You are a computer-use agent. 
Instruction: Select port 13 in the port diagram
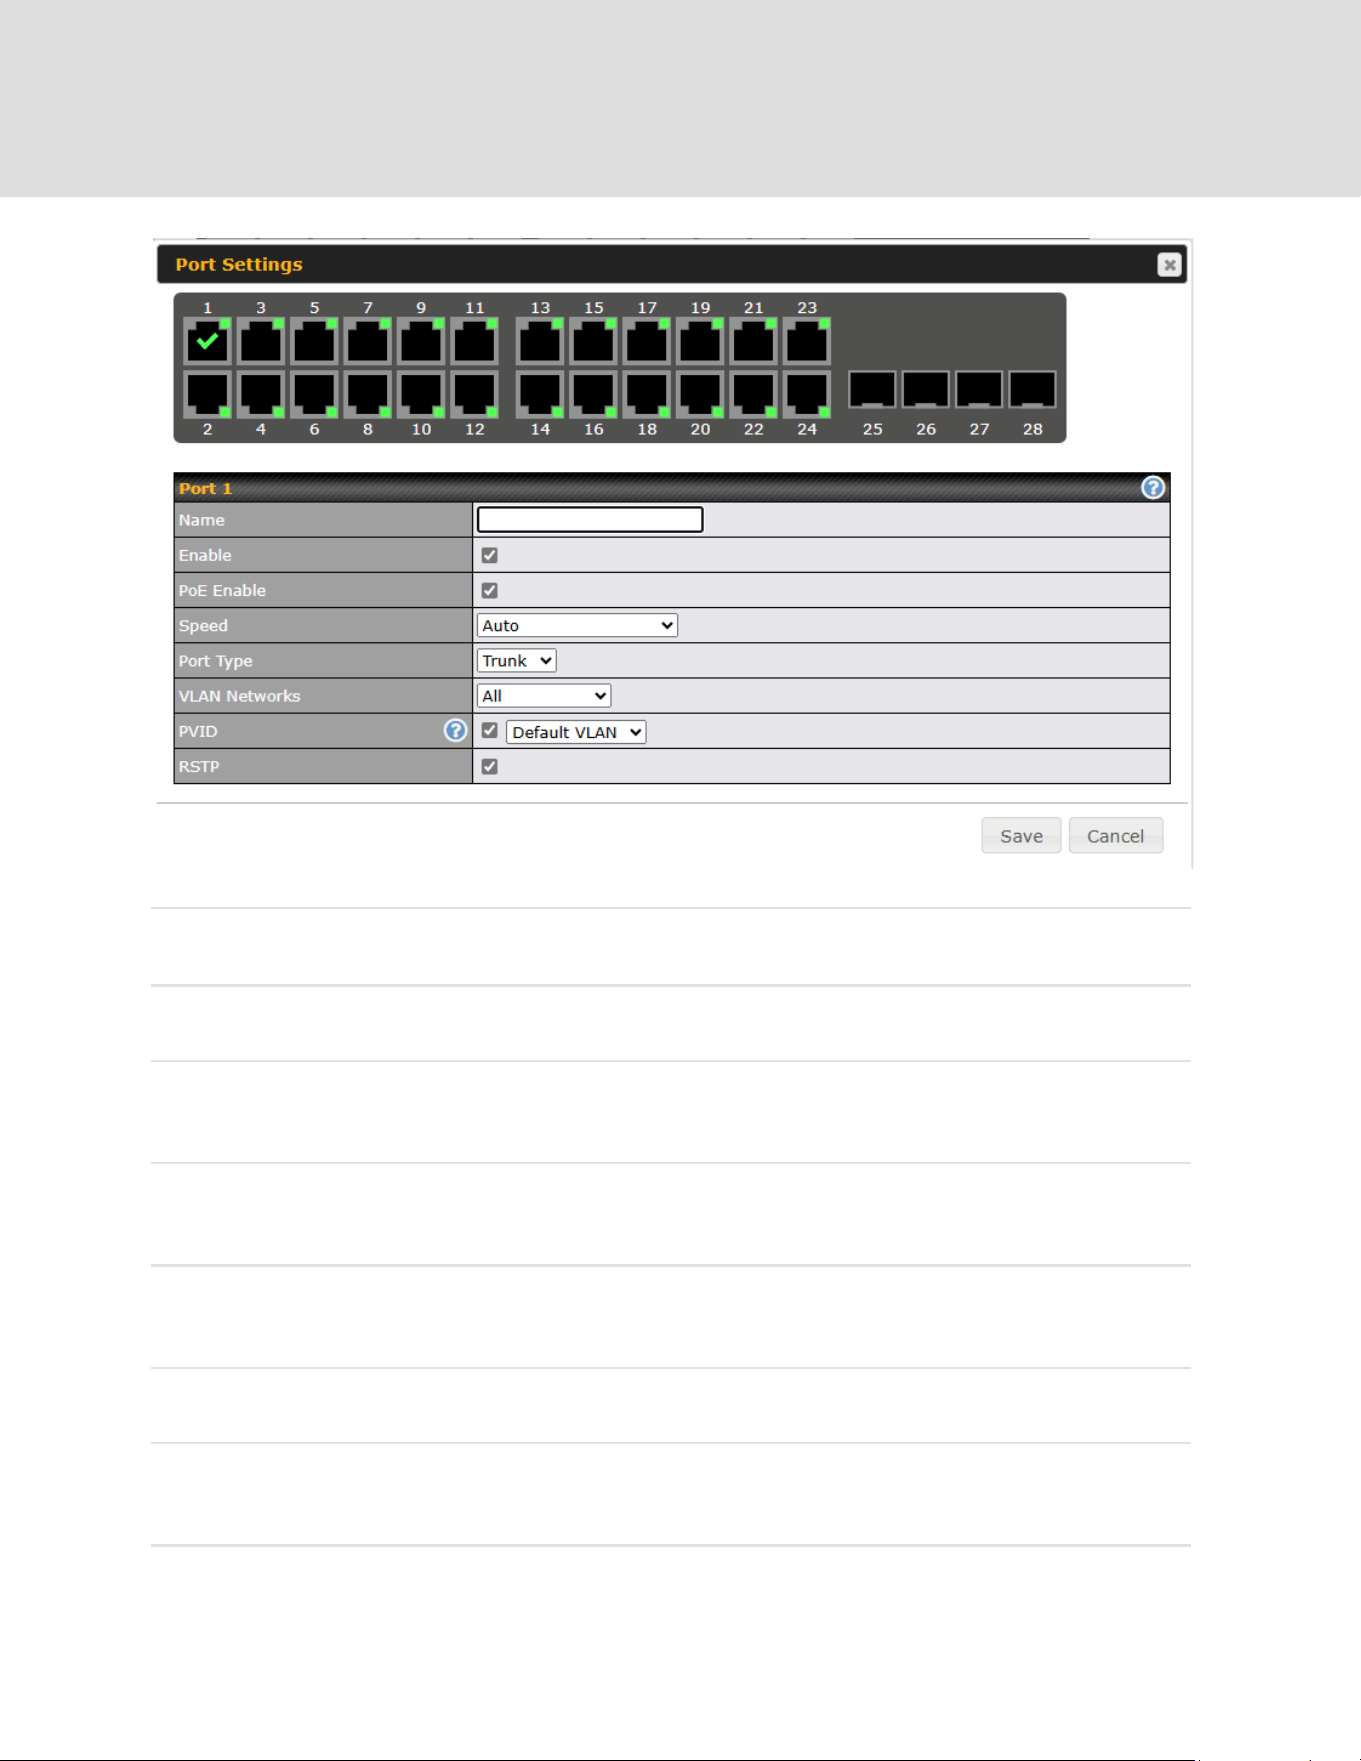540,342
